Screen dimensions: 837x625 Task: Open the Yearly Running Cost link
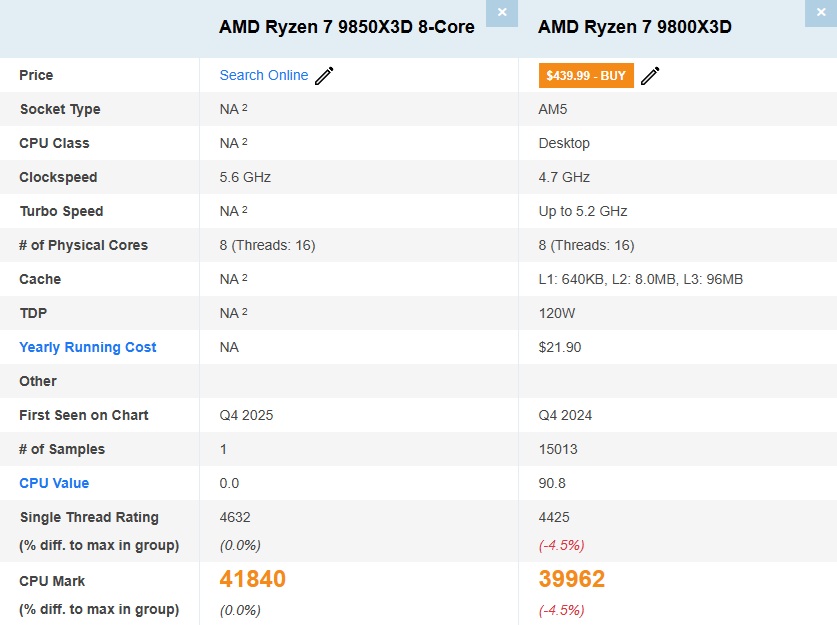(87, 347)
